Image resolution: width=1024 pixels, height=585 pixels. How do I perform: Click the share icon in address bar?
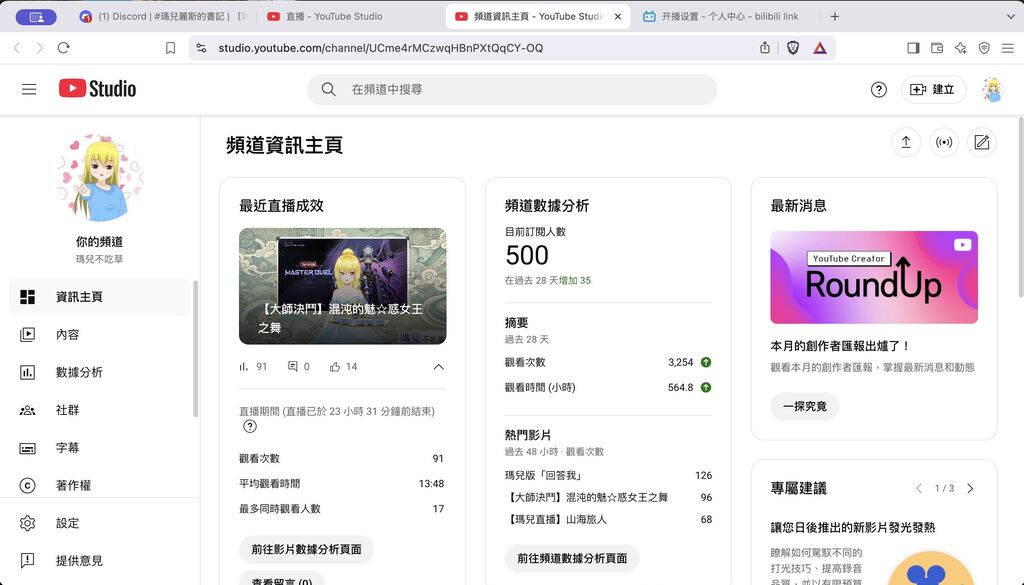[765, 48]
